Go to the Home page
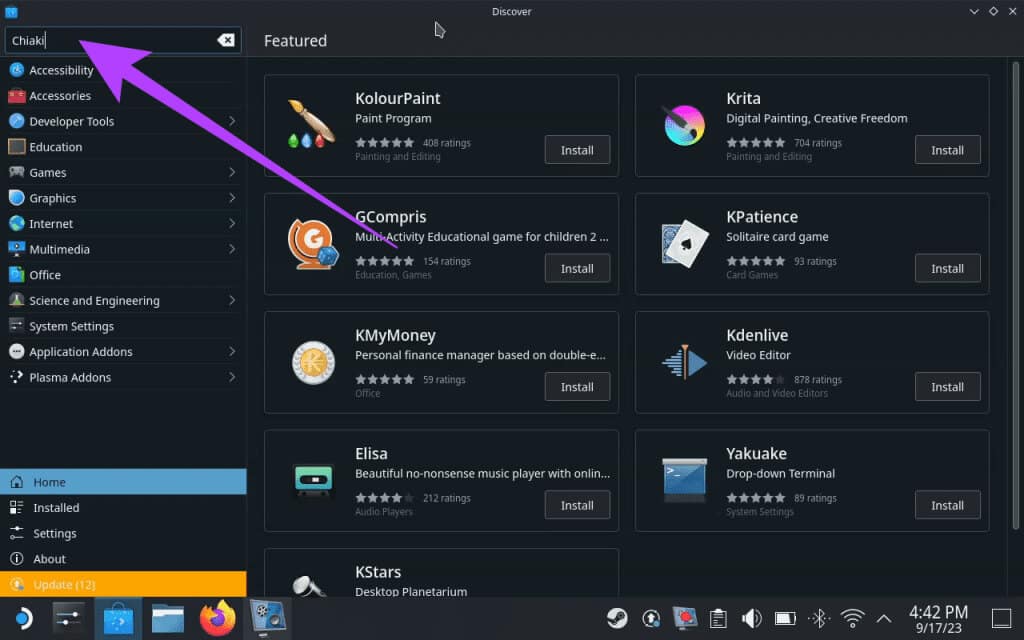This screenshot has height=640, width=1024. [x=123, y=482]
